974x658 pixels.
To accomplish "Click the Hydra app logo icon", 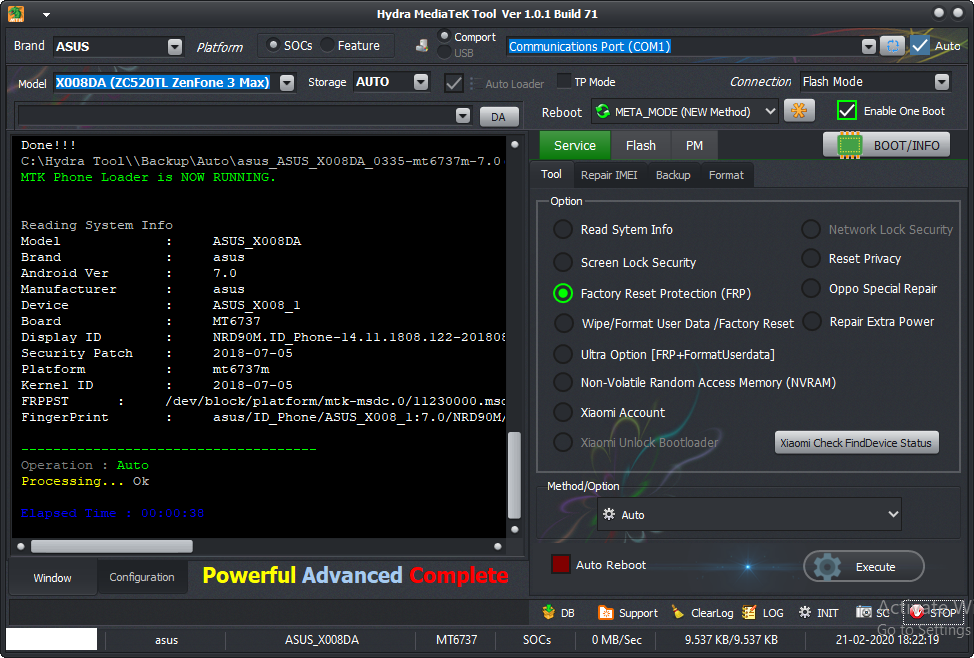I will (x=16, y=14).
